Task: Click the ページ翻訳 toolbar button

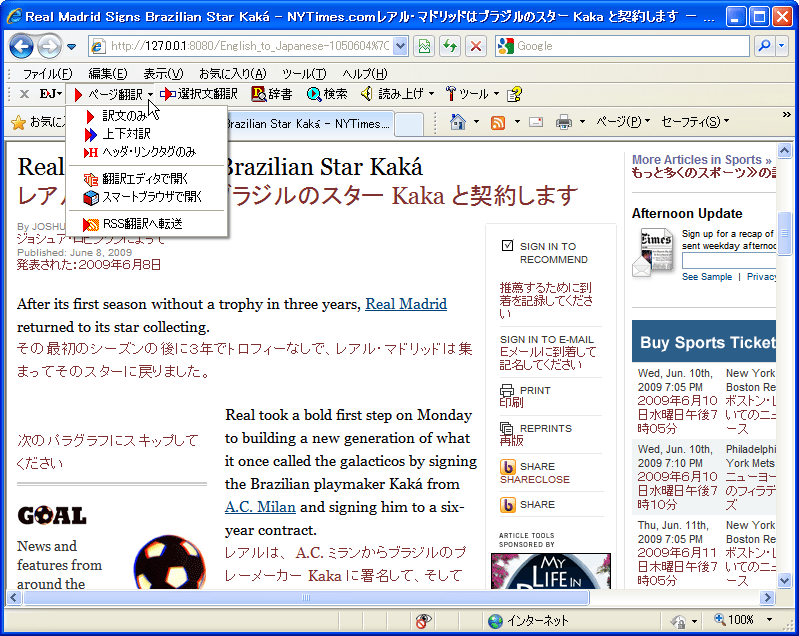Action: [x=108, y=94]
